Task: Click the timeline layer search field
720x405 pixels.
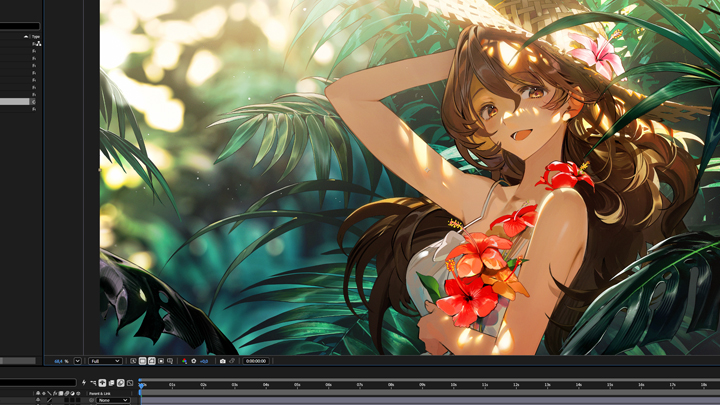Action: (38, 382)
